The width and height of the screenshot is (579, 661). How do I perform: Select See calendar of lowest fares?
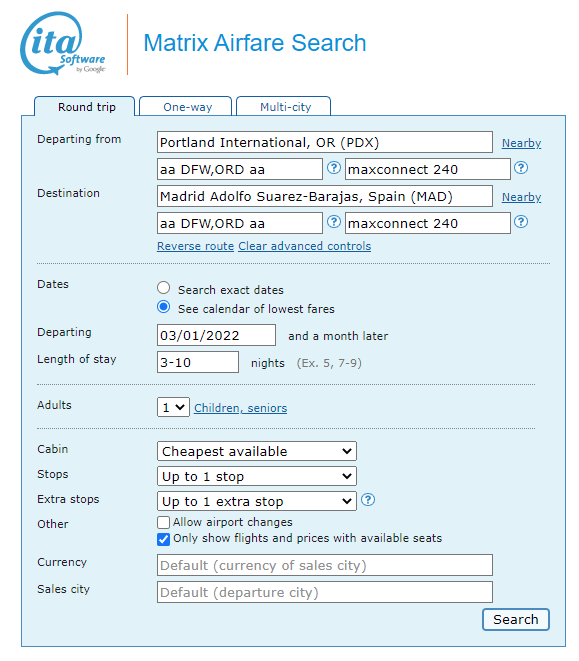point(164,307)
